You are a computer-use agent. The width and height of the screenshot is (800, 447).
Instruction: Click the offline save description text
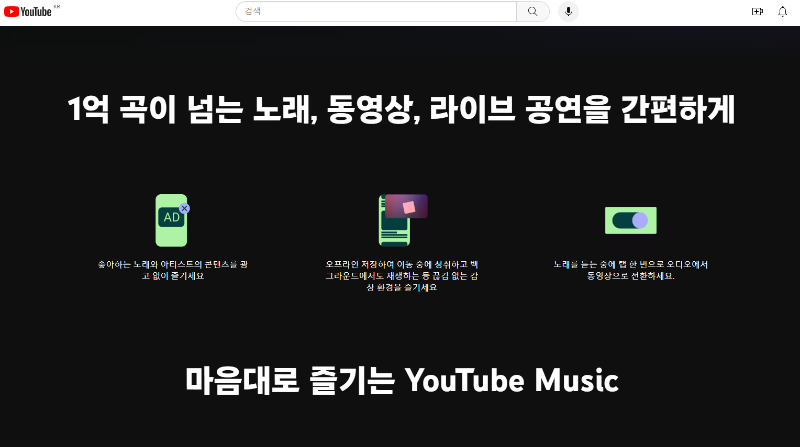click(402, 276)
